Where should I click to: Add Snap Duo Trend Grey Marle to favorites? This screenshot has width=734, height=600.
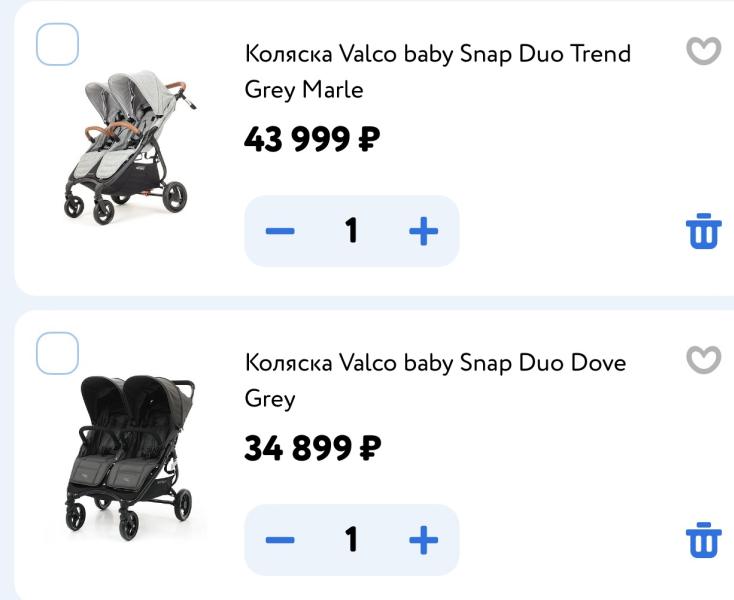(704, 51)
